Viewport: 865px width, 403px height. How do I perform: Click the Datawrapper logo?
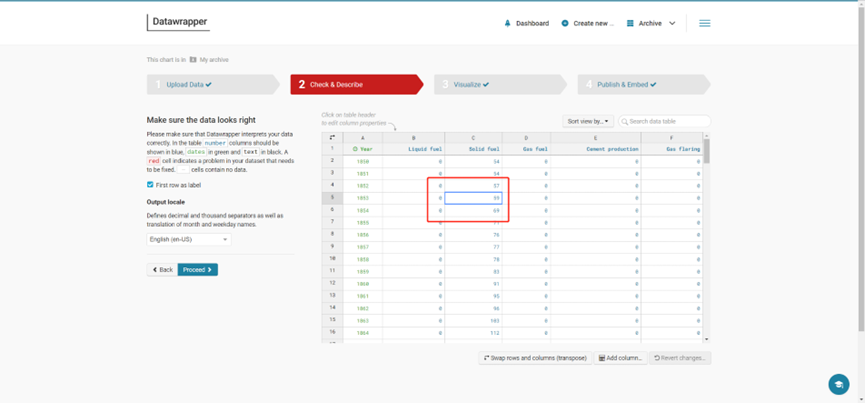[x=178, y=23]
